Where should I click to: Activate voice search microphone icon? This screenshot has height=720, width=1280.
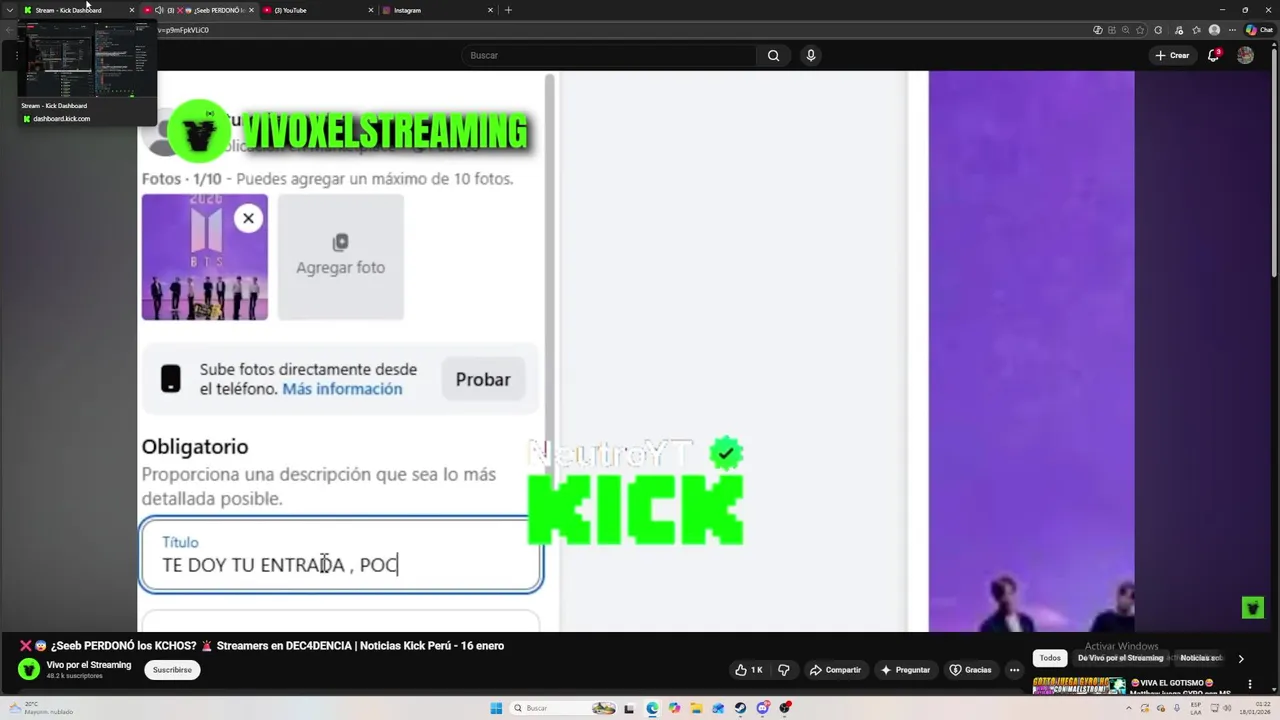click(x=811, y=55)
